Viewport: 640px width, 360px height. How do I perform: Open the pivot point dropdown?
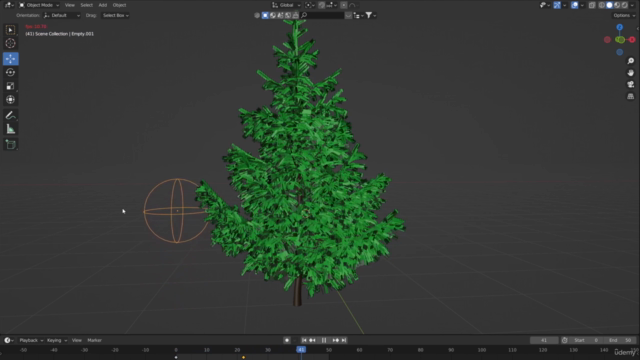310,5
